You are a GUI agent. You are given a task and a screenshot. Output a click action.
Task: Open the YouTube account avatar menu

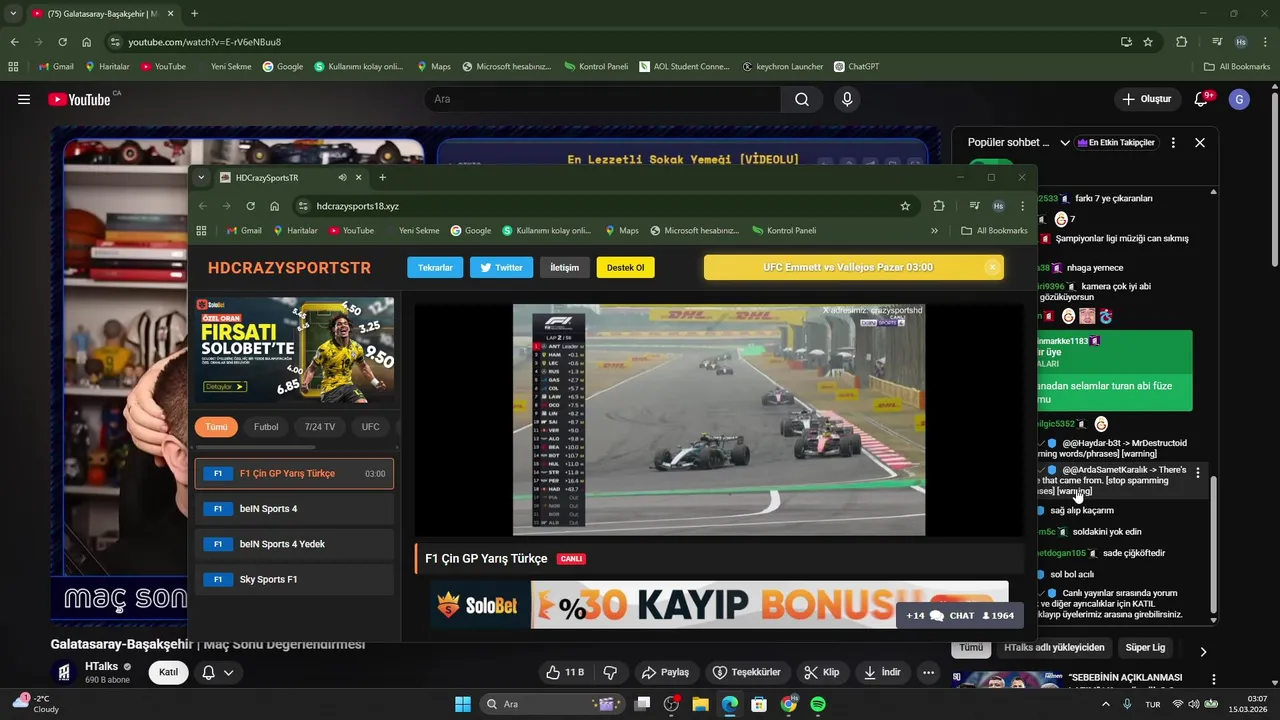coord(1239,99)
